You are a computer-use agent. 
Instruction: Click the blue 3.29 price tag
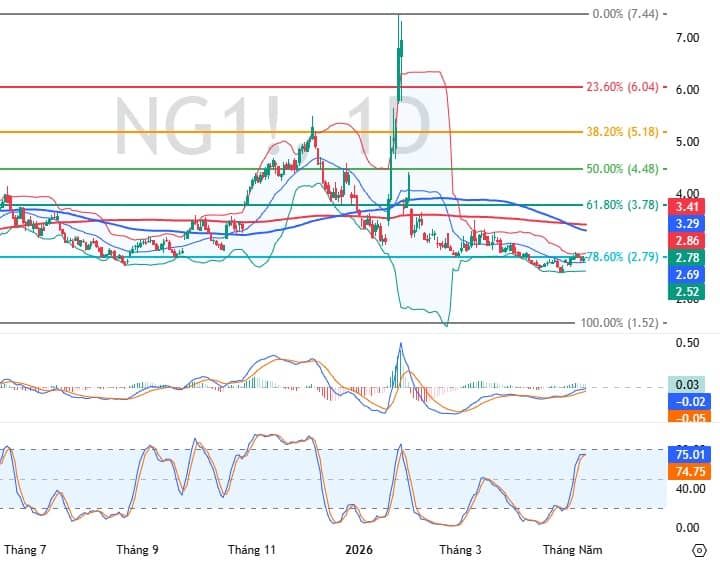pyautogui.click(x=686, y=224)
